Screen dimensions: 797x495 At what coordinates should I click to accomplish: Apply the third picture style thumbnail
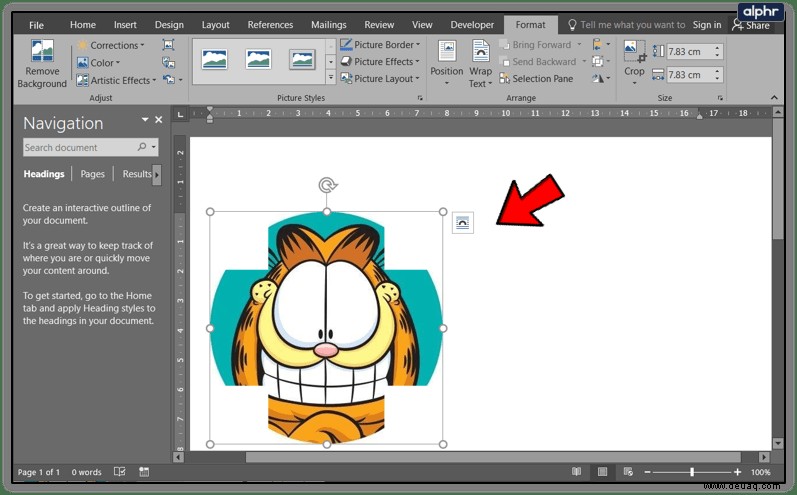pos(302,60)
